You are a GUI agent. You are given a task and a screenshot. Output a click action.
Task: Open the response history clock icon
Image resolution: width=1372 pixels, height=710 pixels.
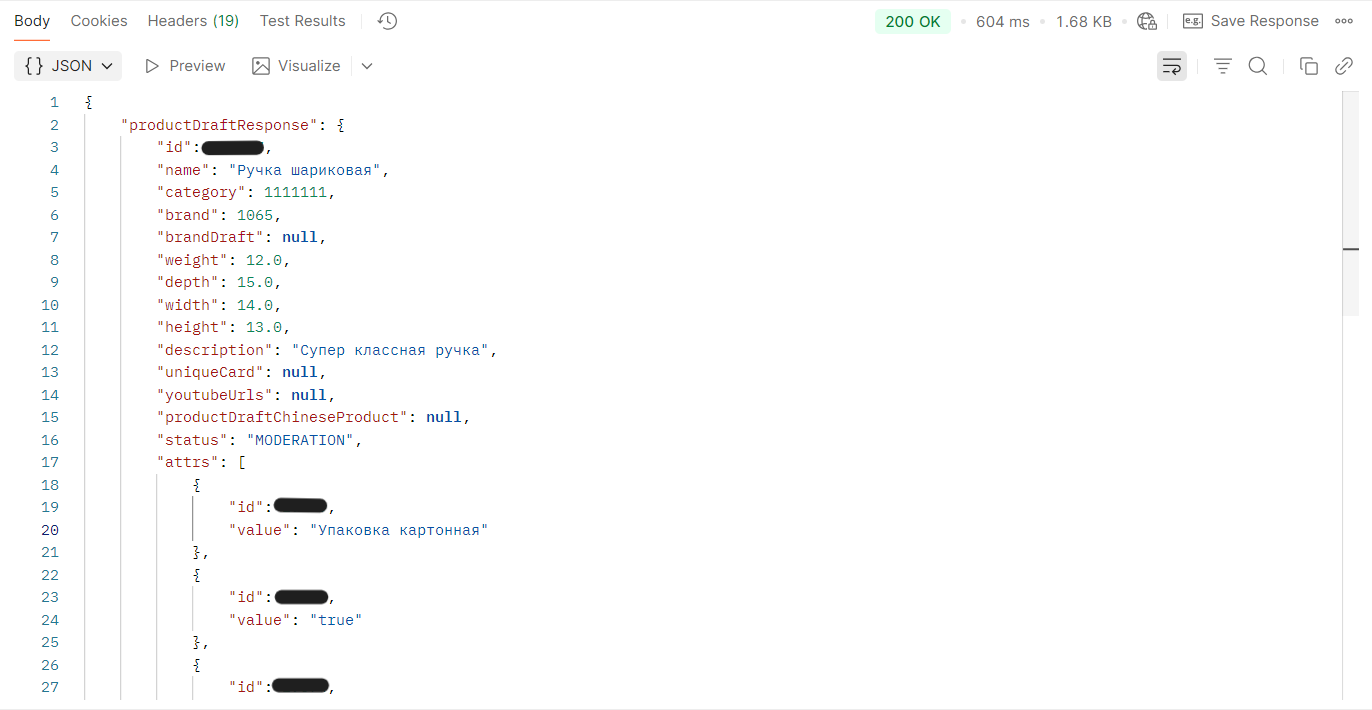point(388,21)
